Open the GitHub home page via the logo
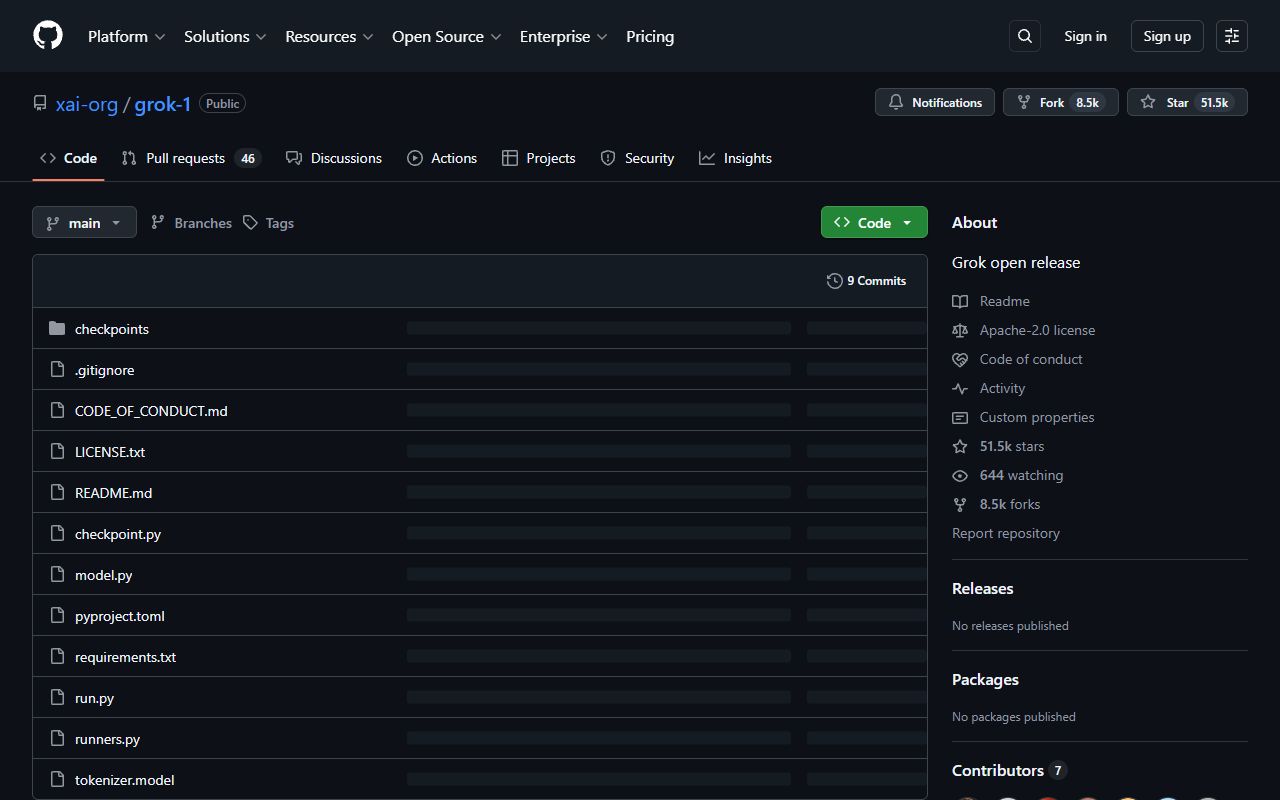Viewport: 1280px width, 800px height. (x=47, y=36)
